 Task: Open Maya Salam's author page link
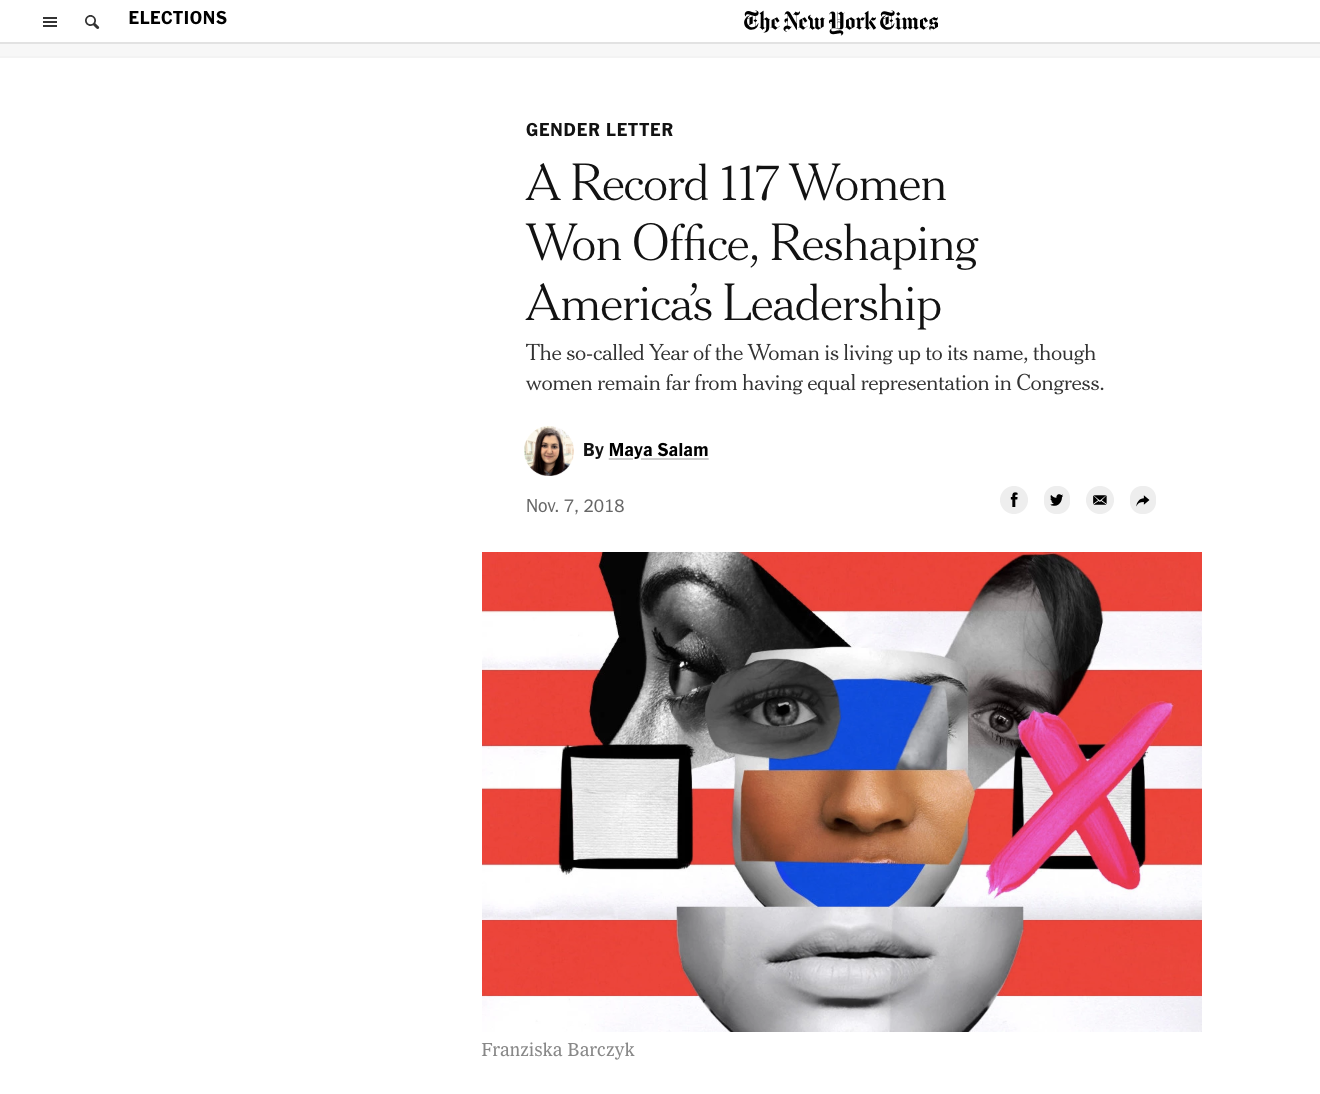pyautogui.click(x=658, y=450)
